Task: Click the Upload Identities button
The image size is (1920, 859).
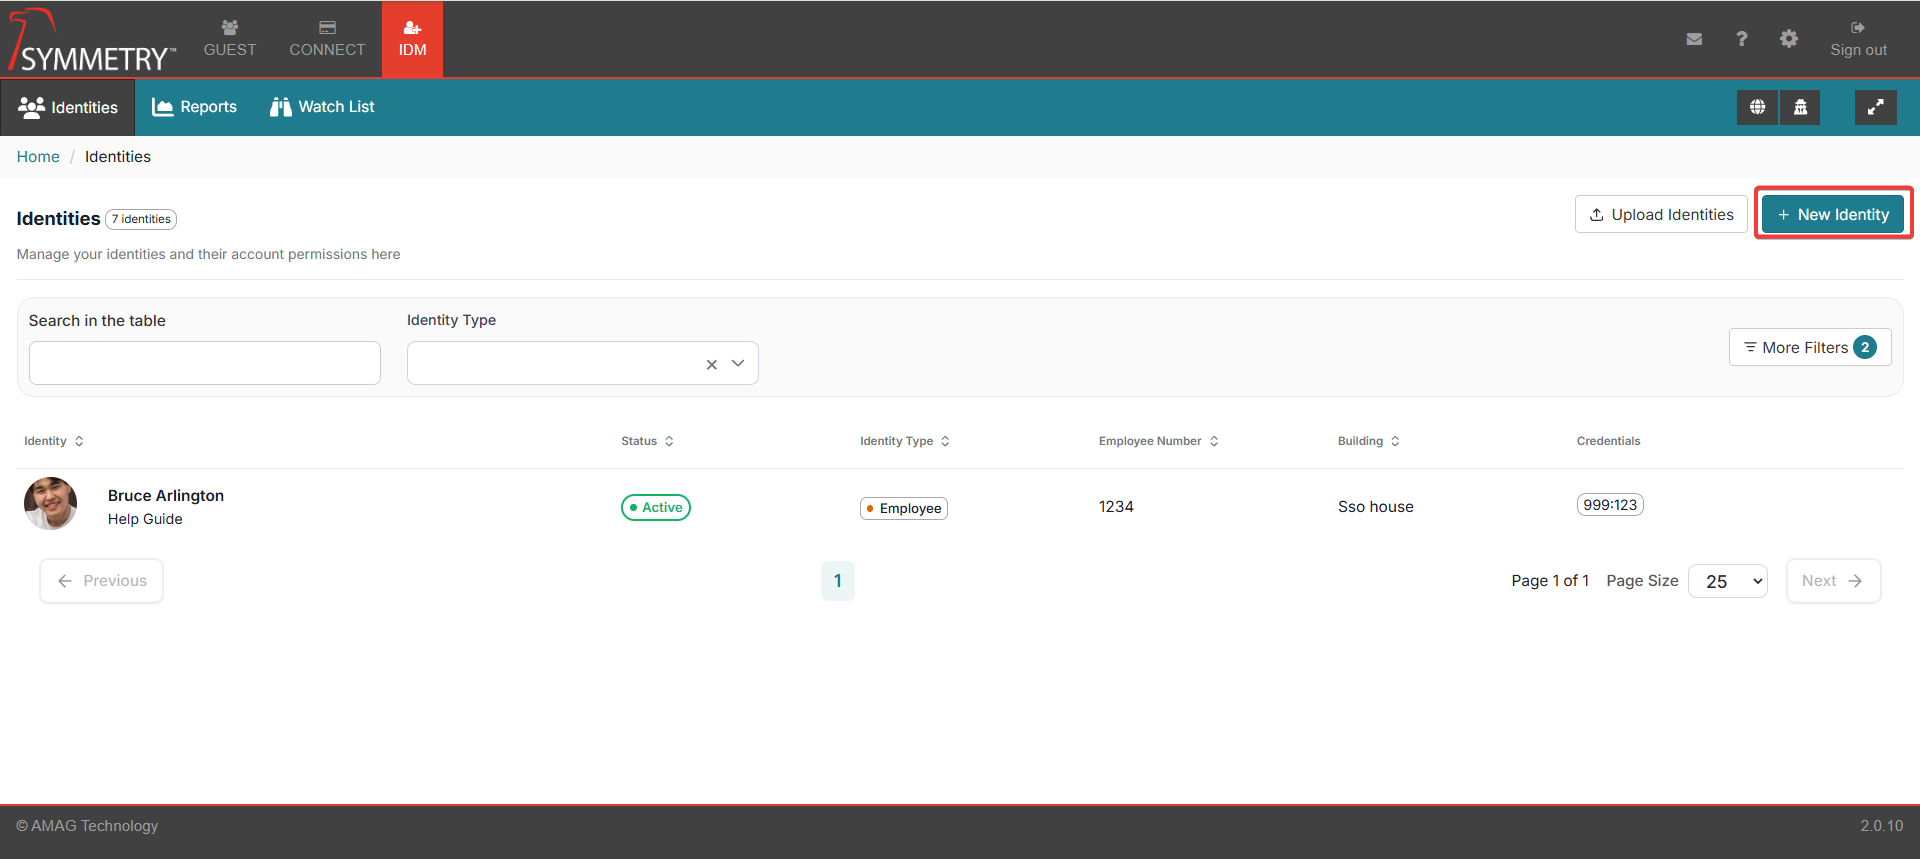Action: pos(1661,215)
